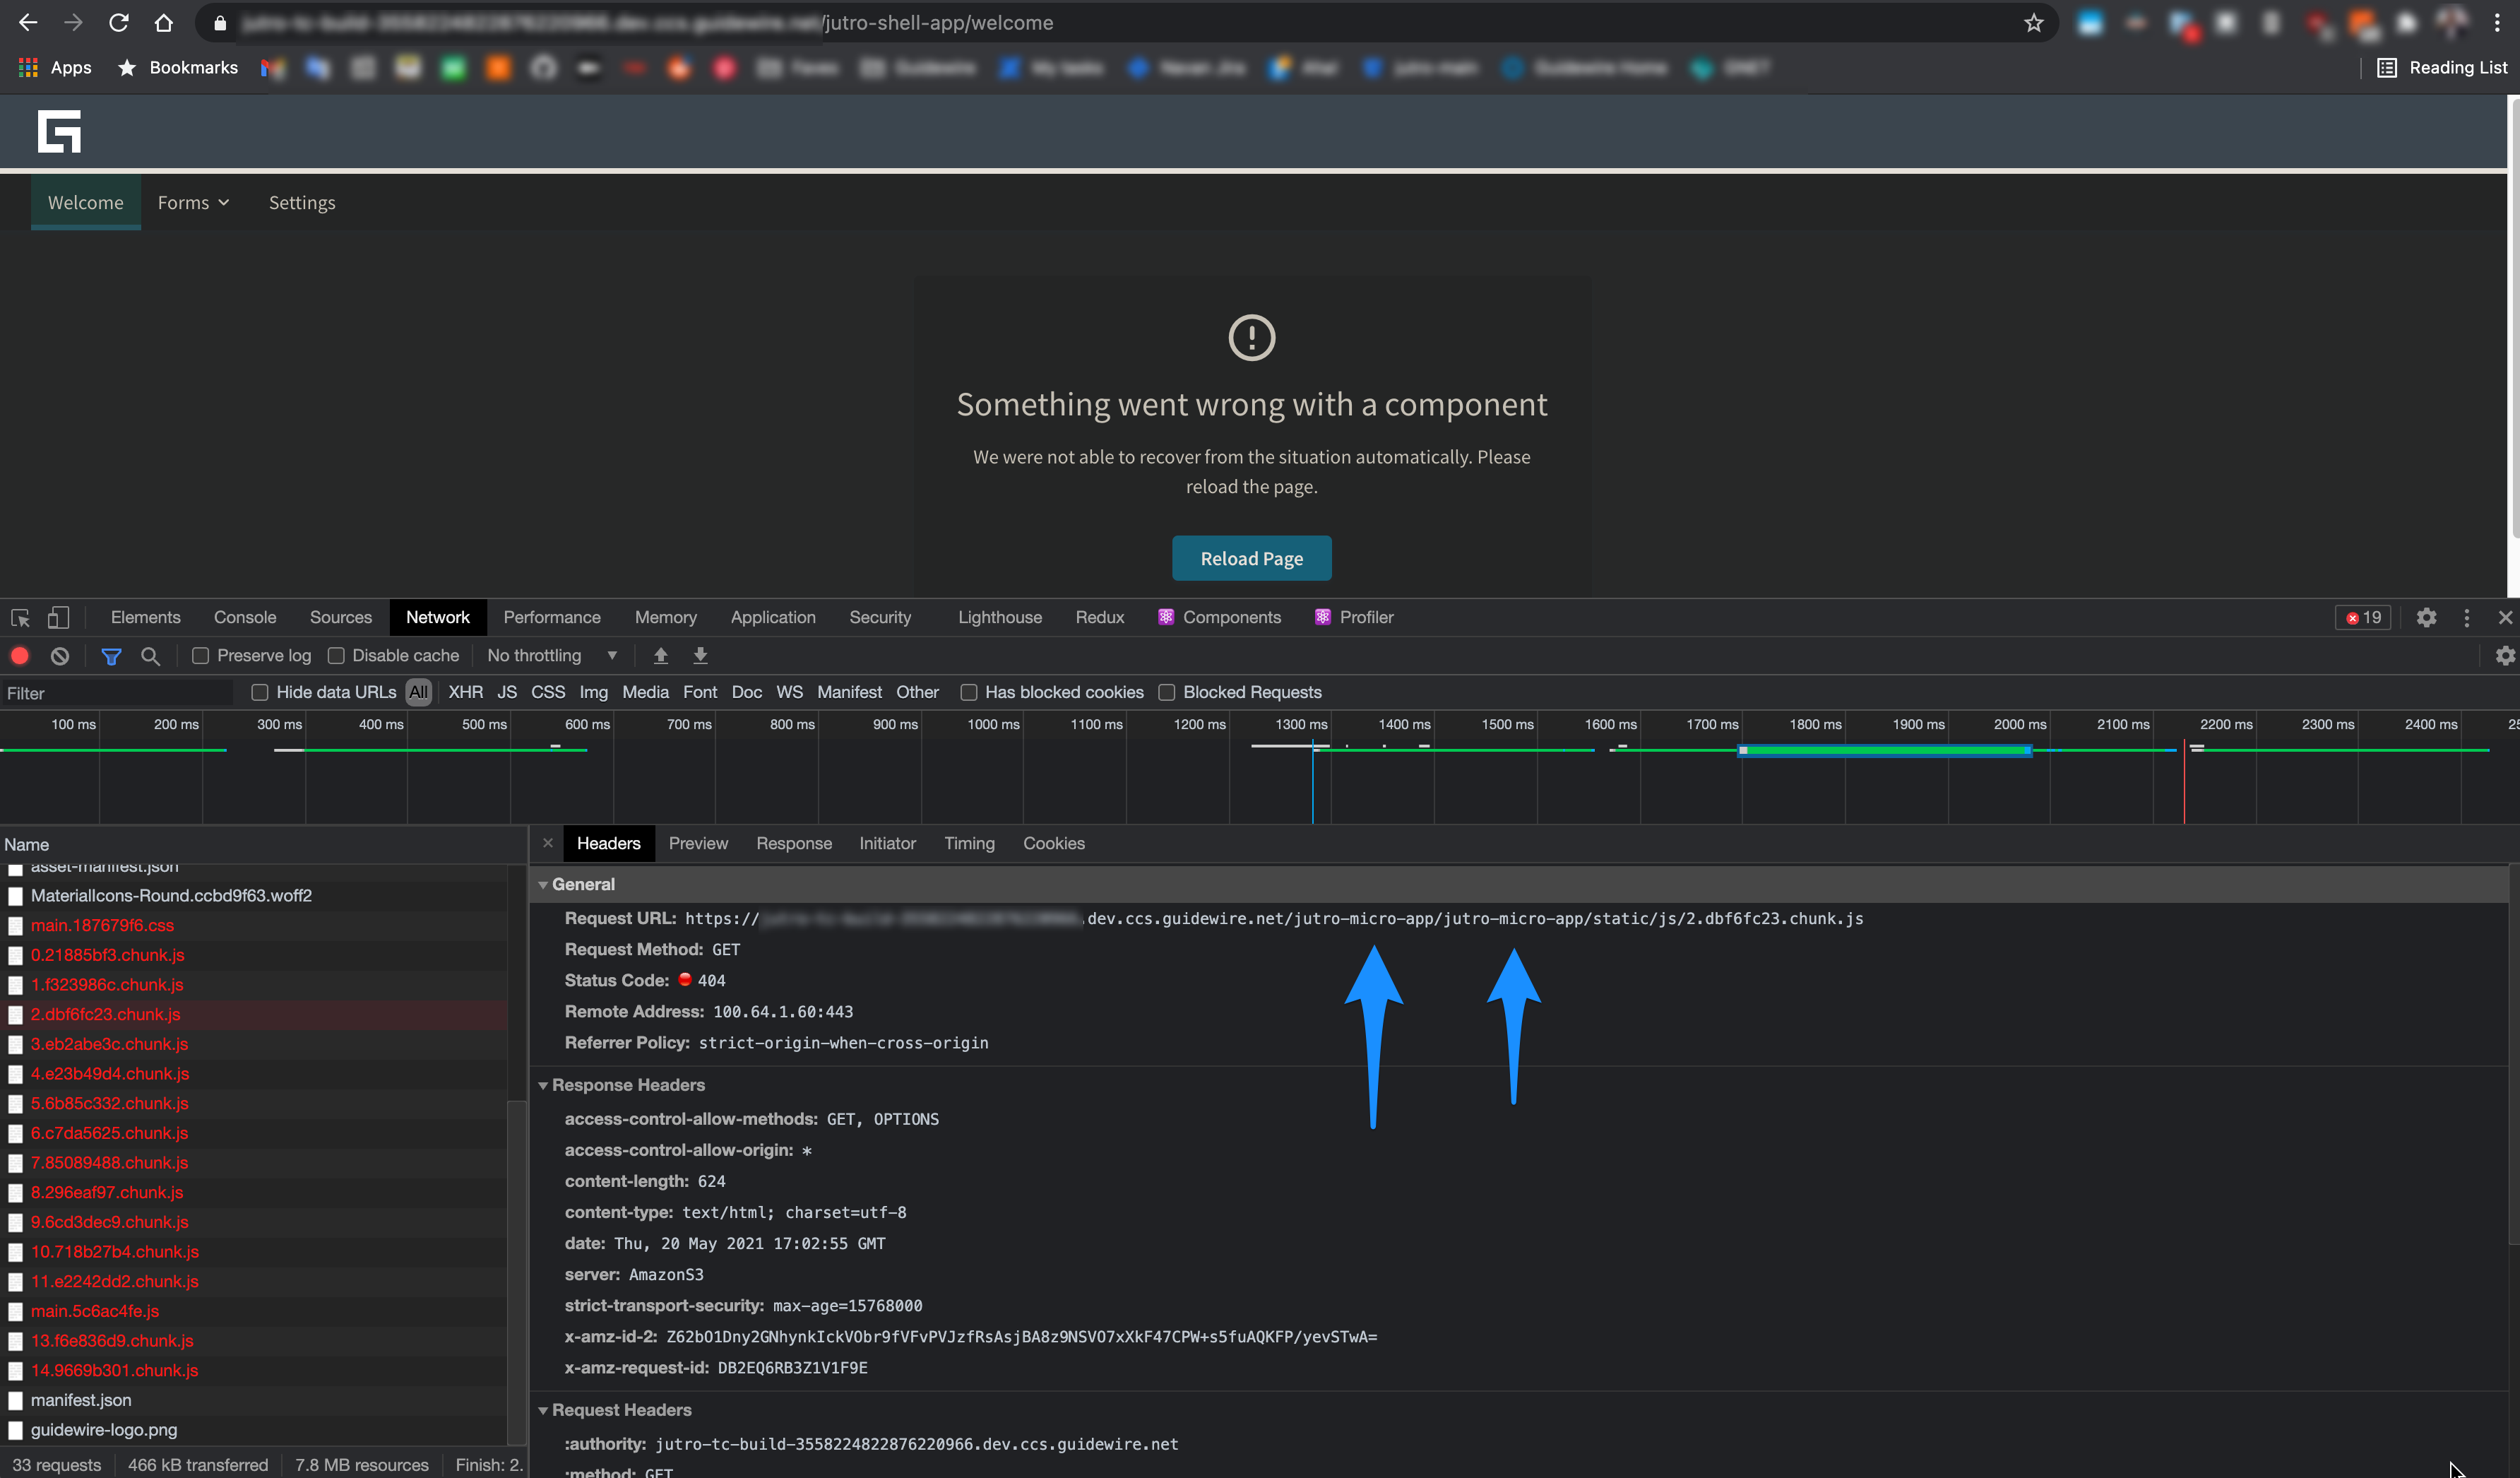Open the Settings navigation item

pos(302,202)
